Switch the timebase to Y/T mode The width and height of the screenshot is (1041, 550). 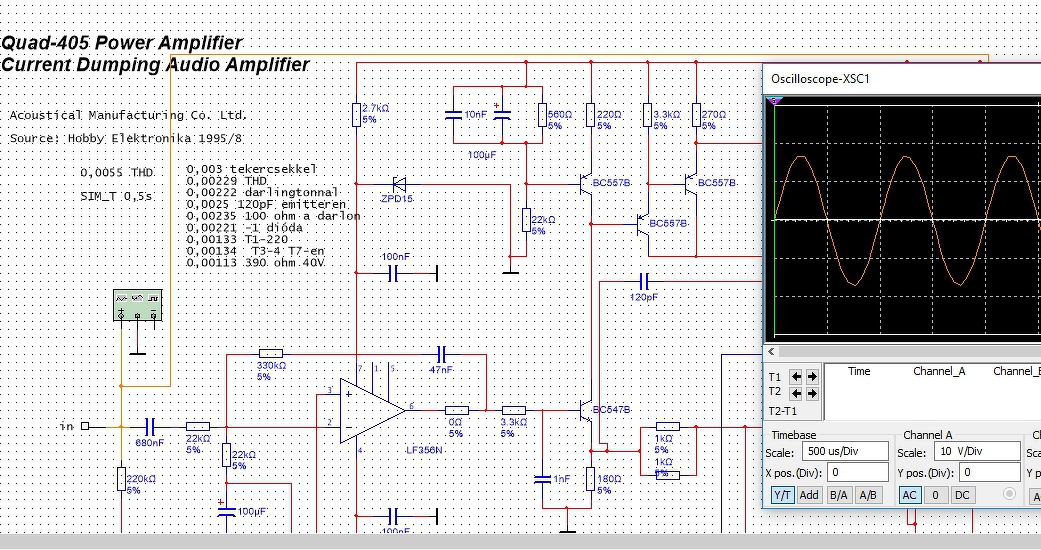(x=783, y=495)
